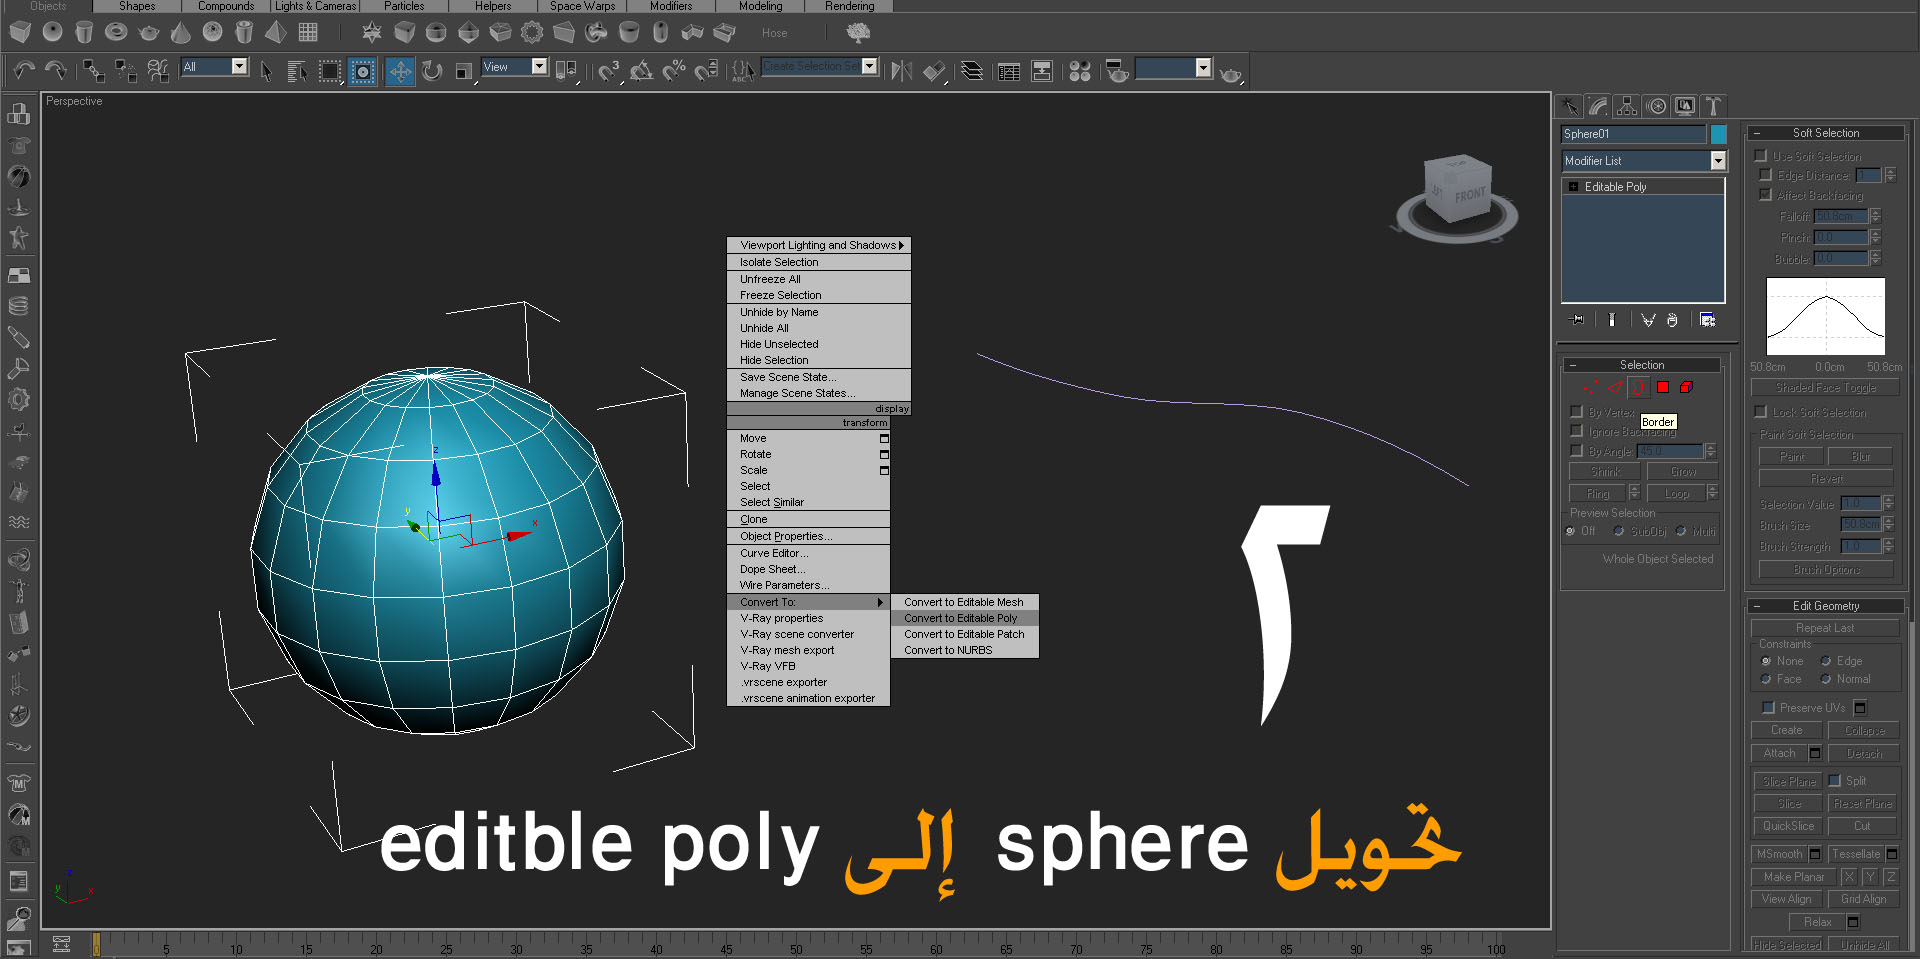Open the Hierarchy command panel tab
The height and width of the screenshot is (959, 1920).
(1627, 106)
